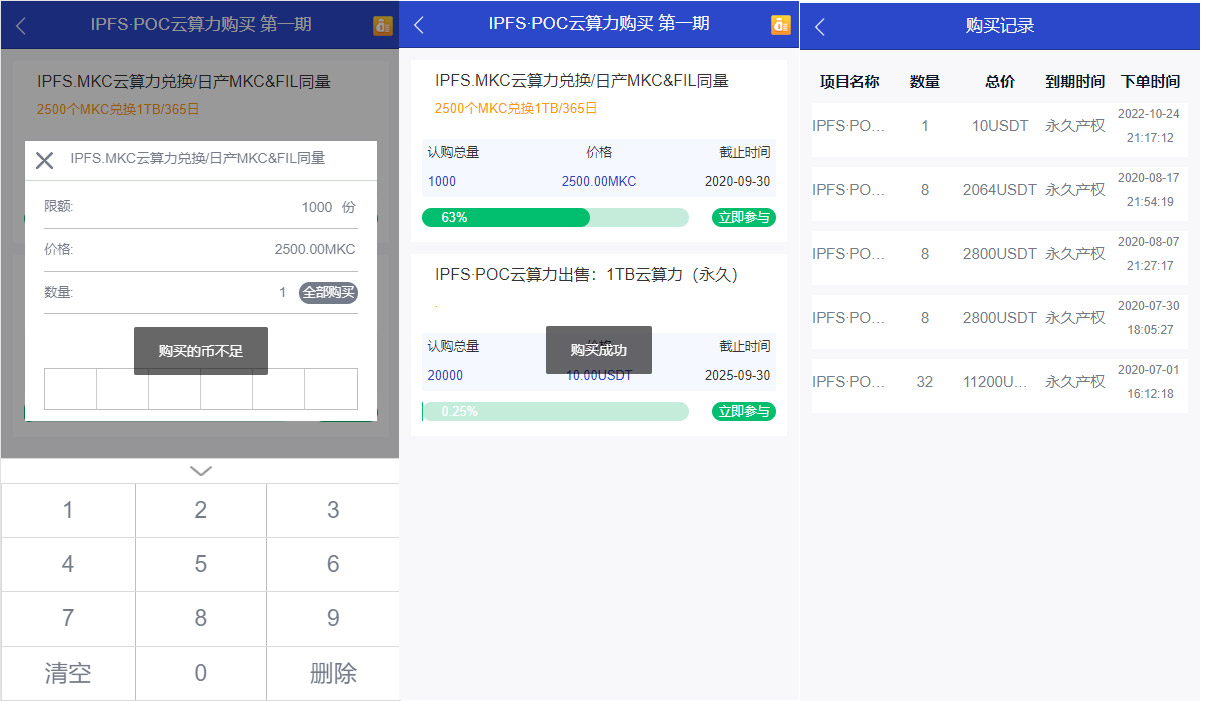Click quantity 32 in the records table
Screen dimensions: 1207x701
(x=925, y=382)
